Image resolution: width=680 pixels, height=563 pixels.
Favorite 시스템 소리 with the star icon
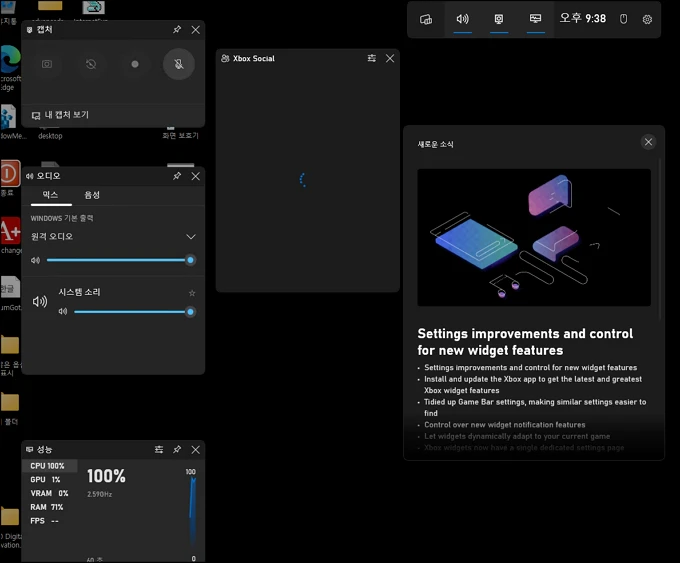192,293
